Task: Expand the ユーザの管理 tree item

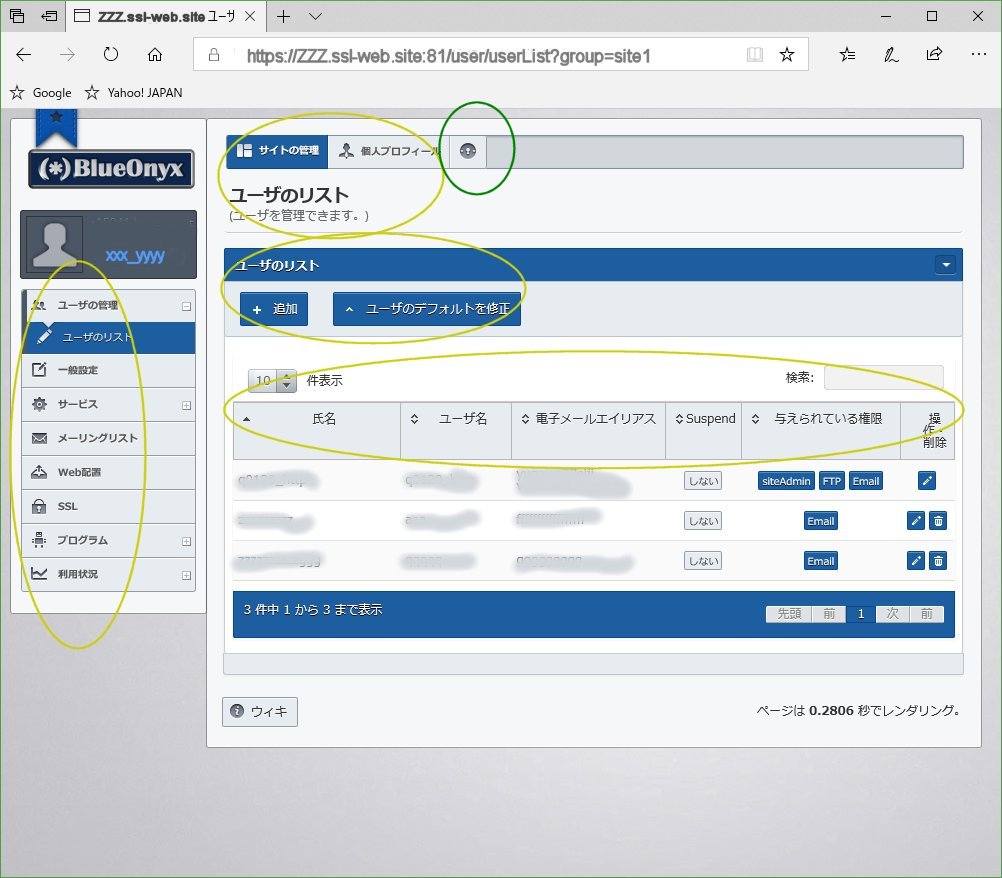Action: click(x=184, y=305)
